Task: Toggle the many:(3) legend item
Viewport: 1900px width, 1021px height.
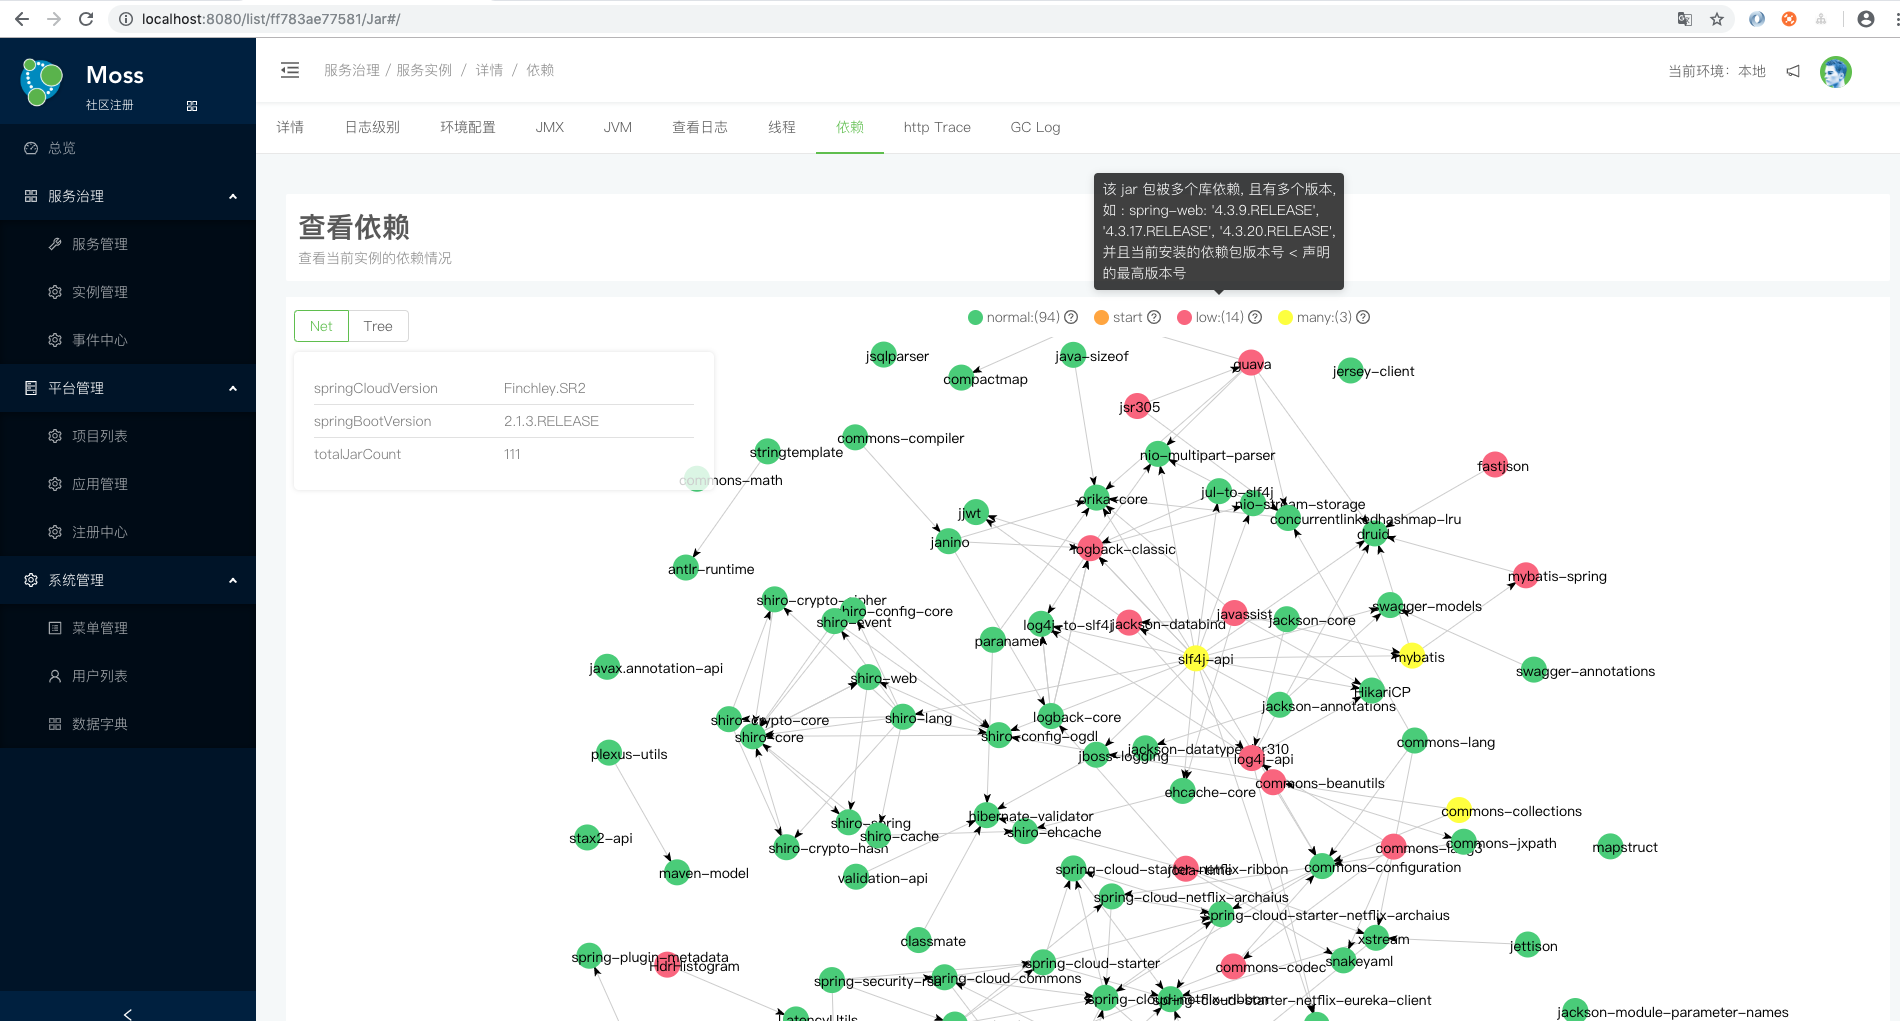Action: (x=1315, y=317)
